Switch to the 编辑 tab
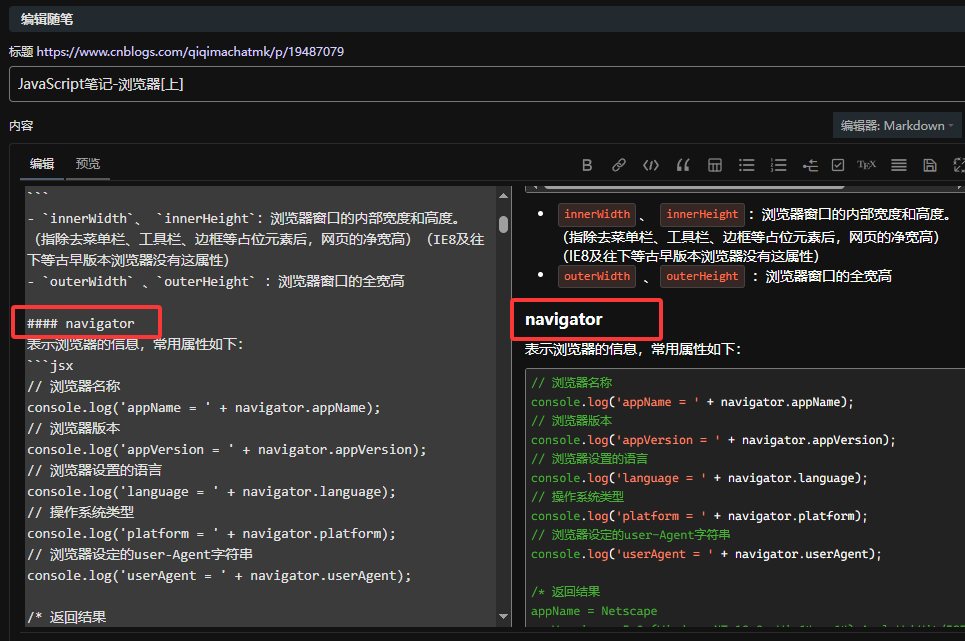Image resolution: width=965 pixels, height=641 pixels. point(42,164)
